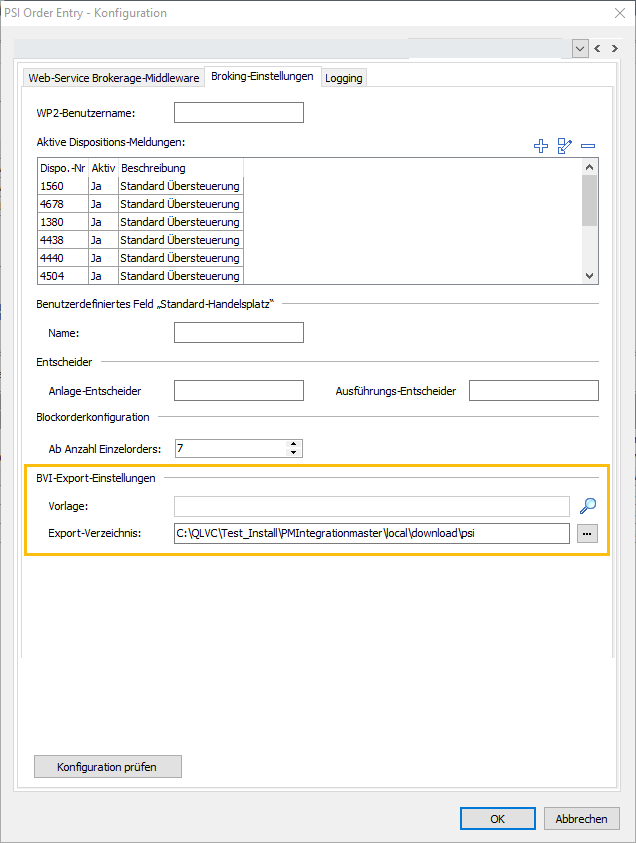
Task: Open the tab list dropdown arrow
Action: [580, 48]
